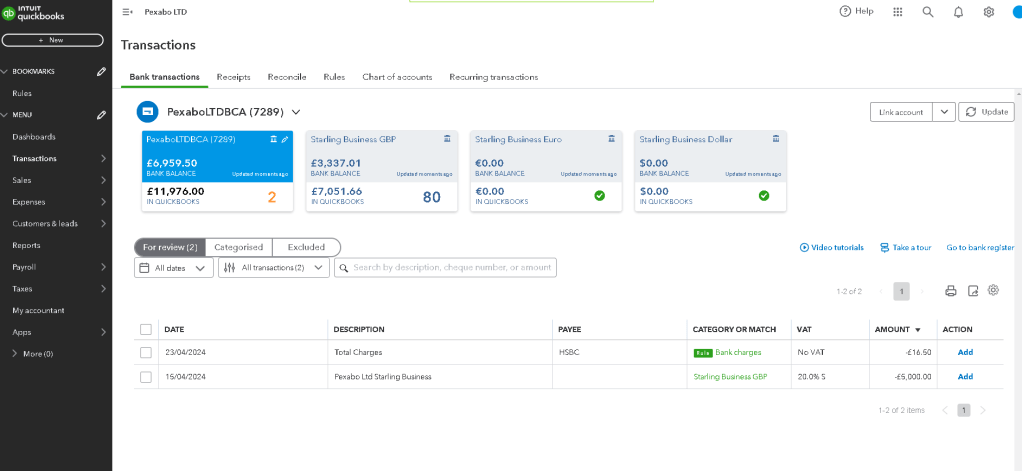Click the search by description field
1022x471 pixels.
(x=445, y=268)
